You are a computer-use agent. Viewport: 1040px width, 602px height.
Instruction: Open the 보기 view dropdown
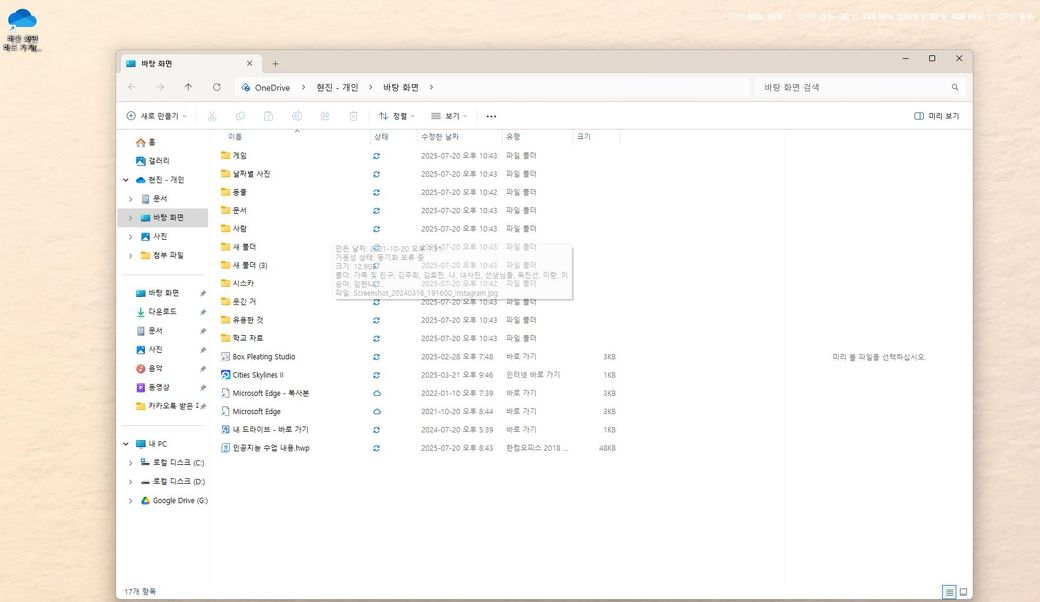click(x=449, y=116)
